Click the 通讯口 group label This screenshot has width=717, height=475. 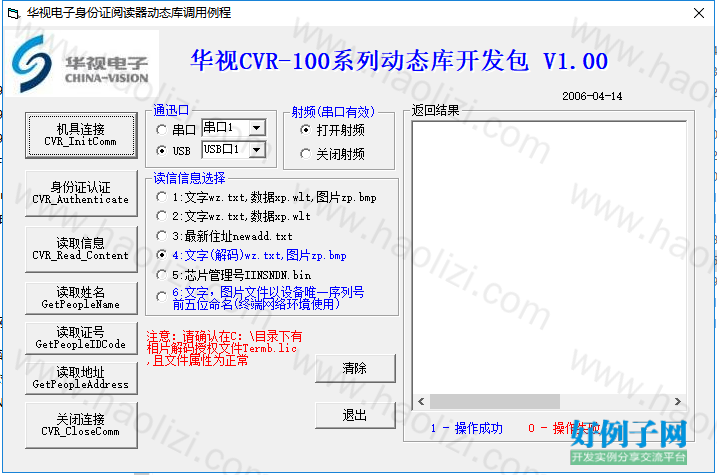pyautogui.click(x=171, y=110)
